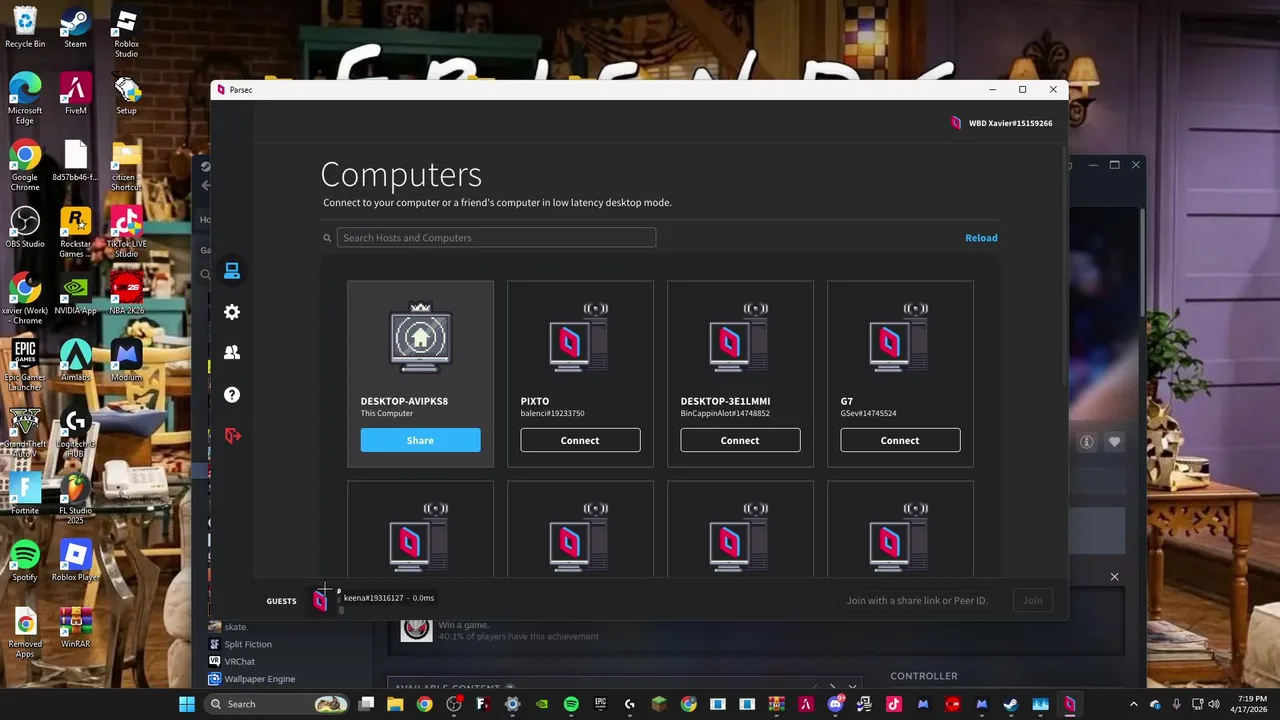
Task: Open NVIDIA App desktop shortcut
Action: point(75,294)
